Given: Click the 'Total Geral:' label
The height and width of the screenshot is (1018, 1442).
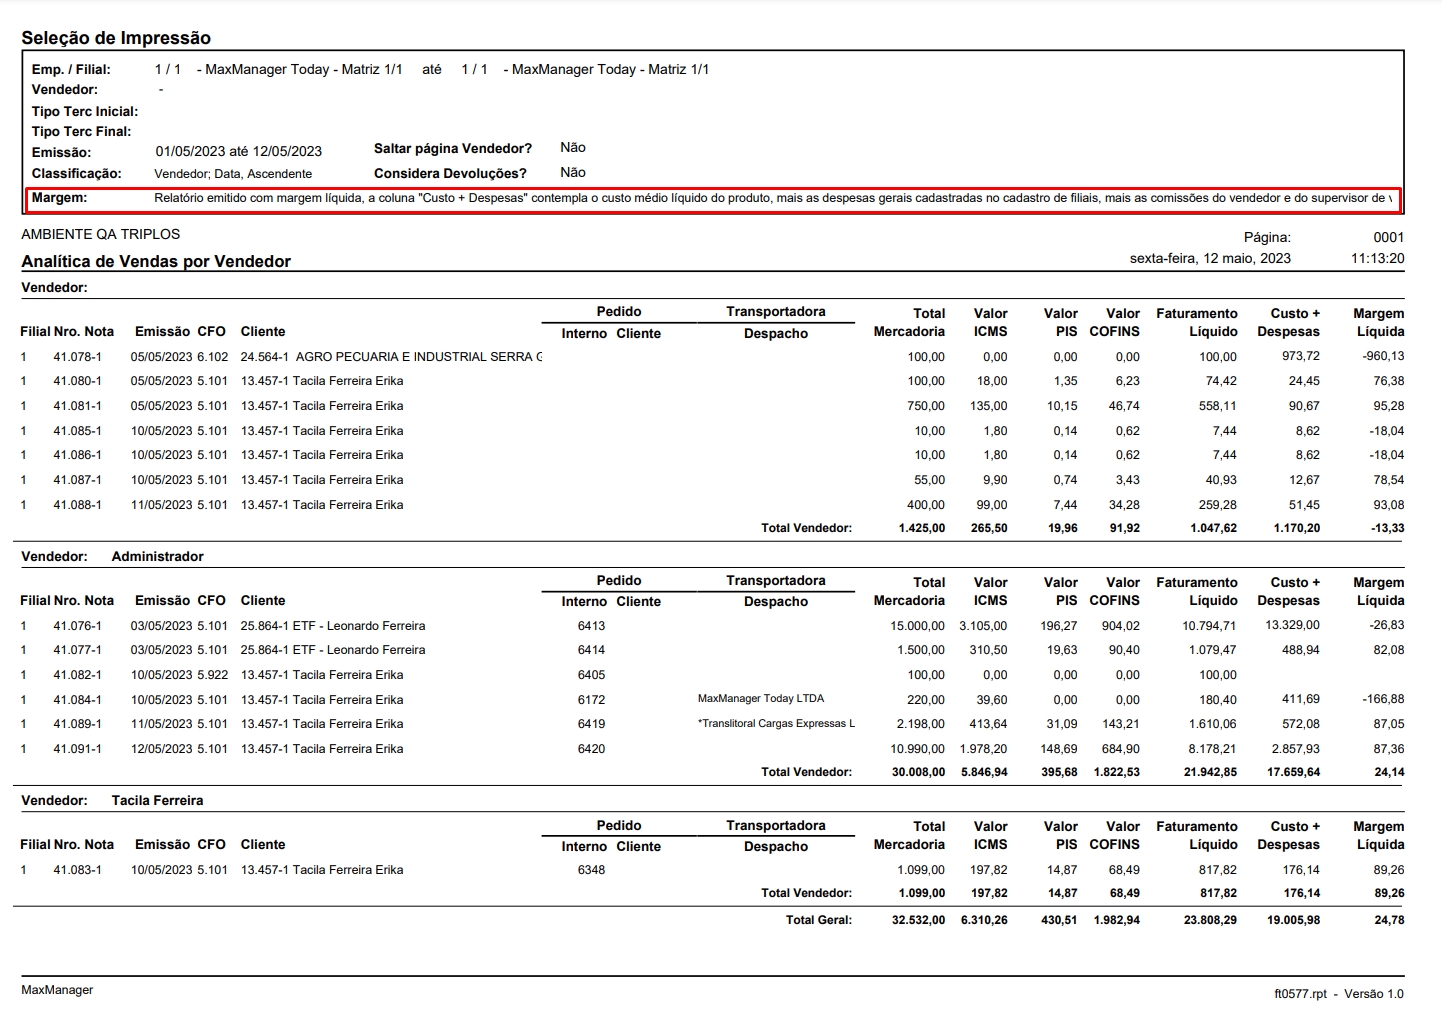Looking at the screenshot, I should 819,920.
